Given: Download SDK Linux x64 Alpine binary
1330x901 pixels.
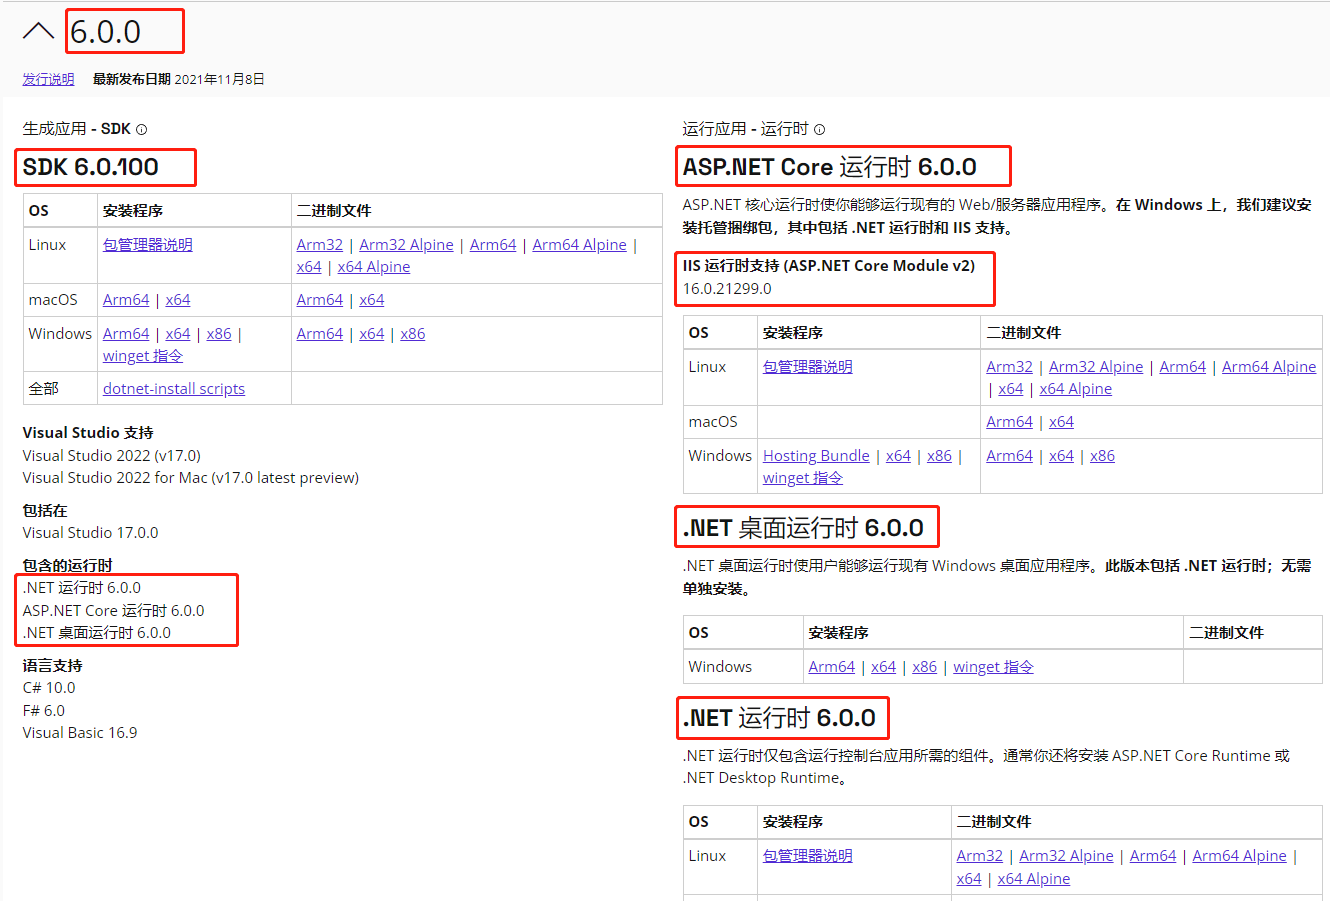Looking at the screenshot, I should click(374, 267).
